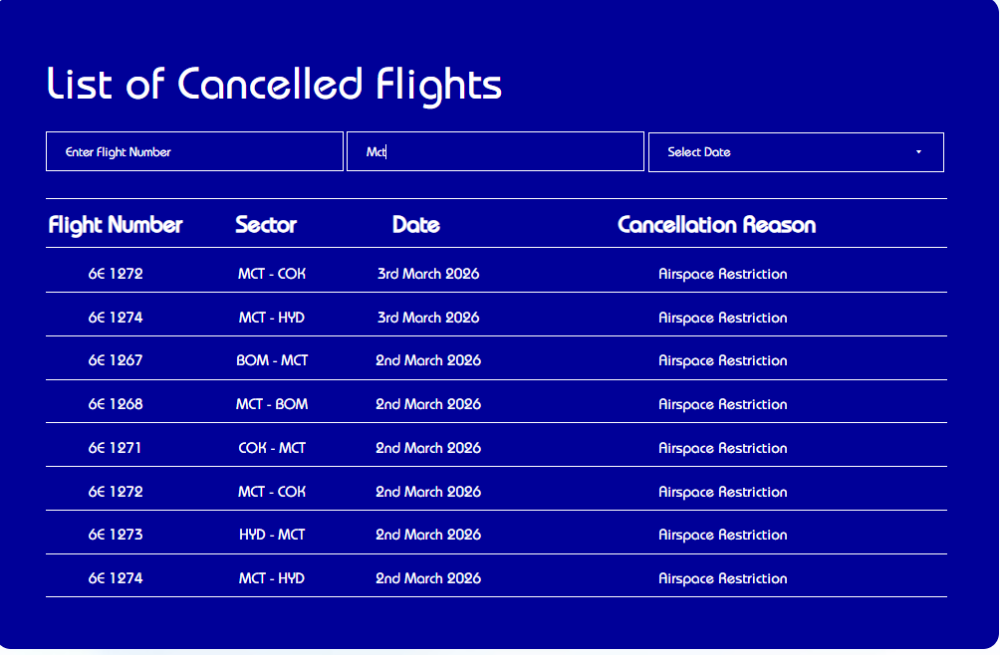Select flight 6E 1274 on 3rd March
1000x655 pixels.
(x=115, y=318)
